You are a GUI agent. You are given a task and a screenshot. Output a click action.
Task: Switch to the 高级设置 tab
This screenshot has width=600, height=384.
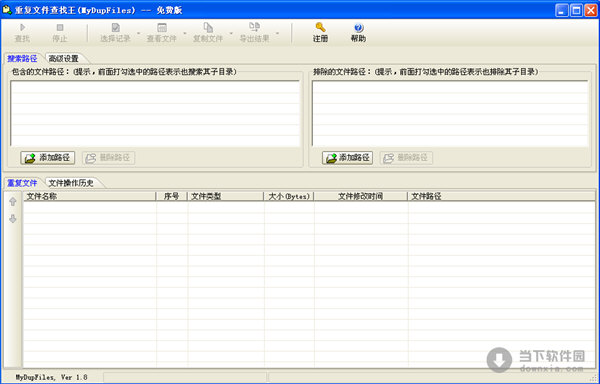pos(64,59)
